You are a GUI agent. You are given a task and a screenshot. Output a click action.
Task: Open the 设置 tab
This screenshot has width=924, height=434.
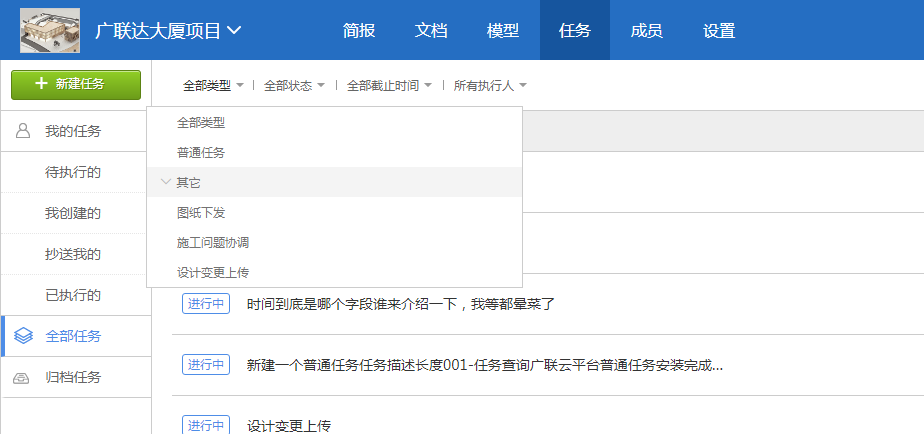point(718,30)
